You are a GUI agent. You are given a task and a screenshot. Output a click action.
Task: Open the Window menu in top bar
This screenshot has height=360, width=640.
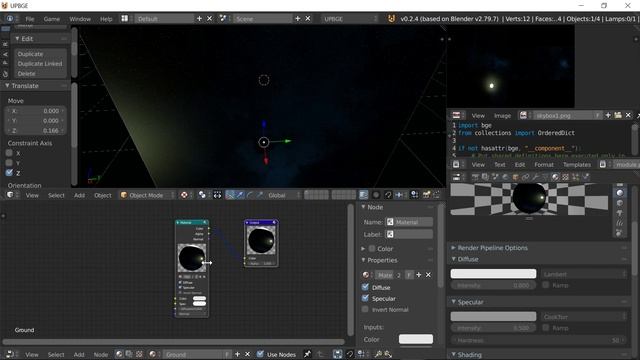coord(80,19)
